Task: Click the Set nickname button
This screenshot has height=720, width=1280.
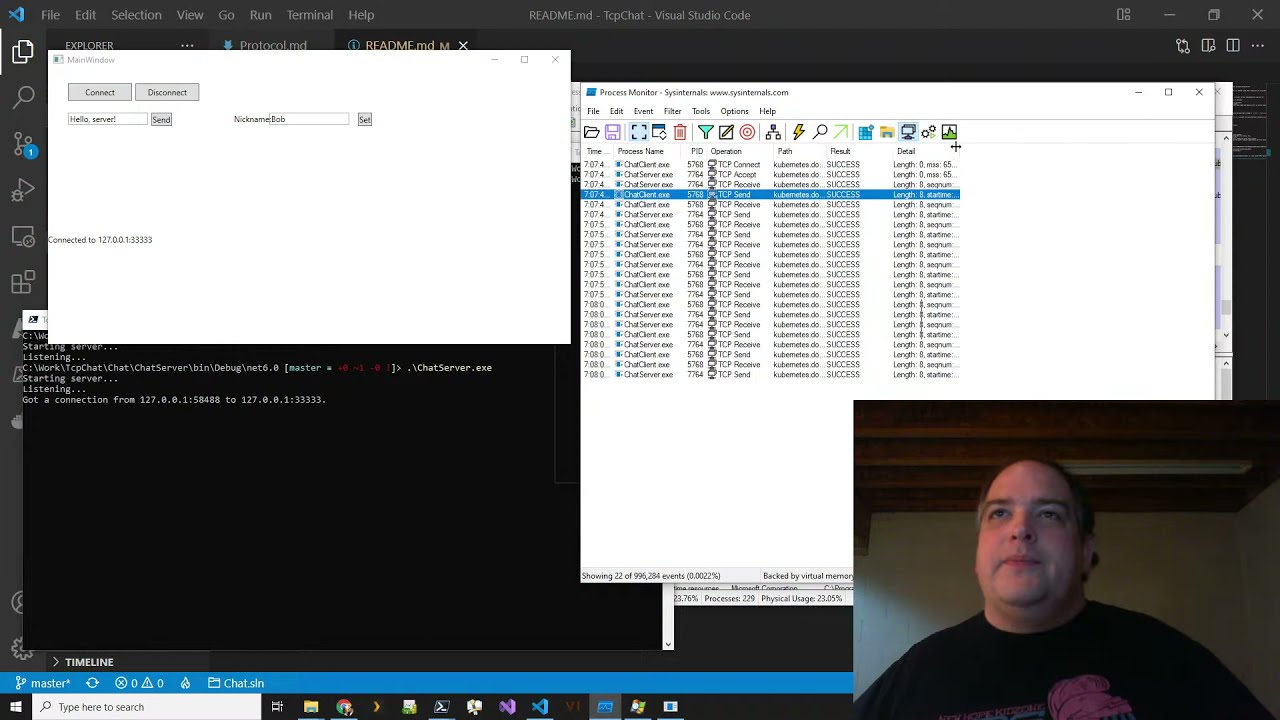Action: (x=365, y=119)
